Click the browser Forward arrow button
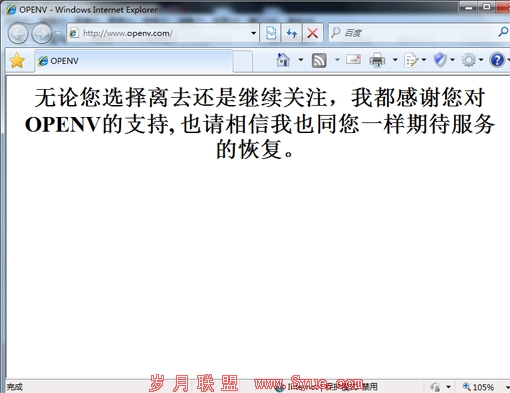Image resolution: width=510 pixels, height=393 pixels. pos(42,33)
